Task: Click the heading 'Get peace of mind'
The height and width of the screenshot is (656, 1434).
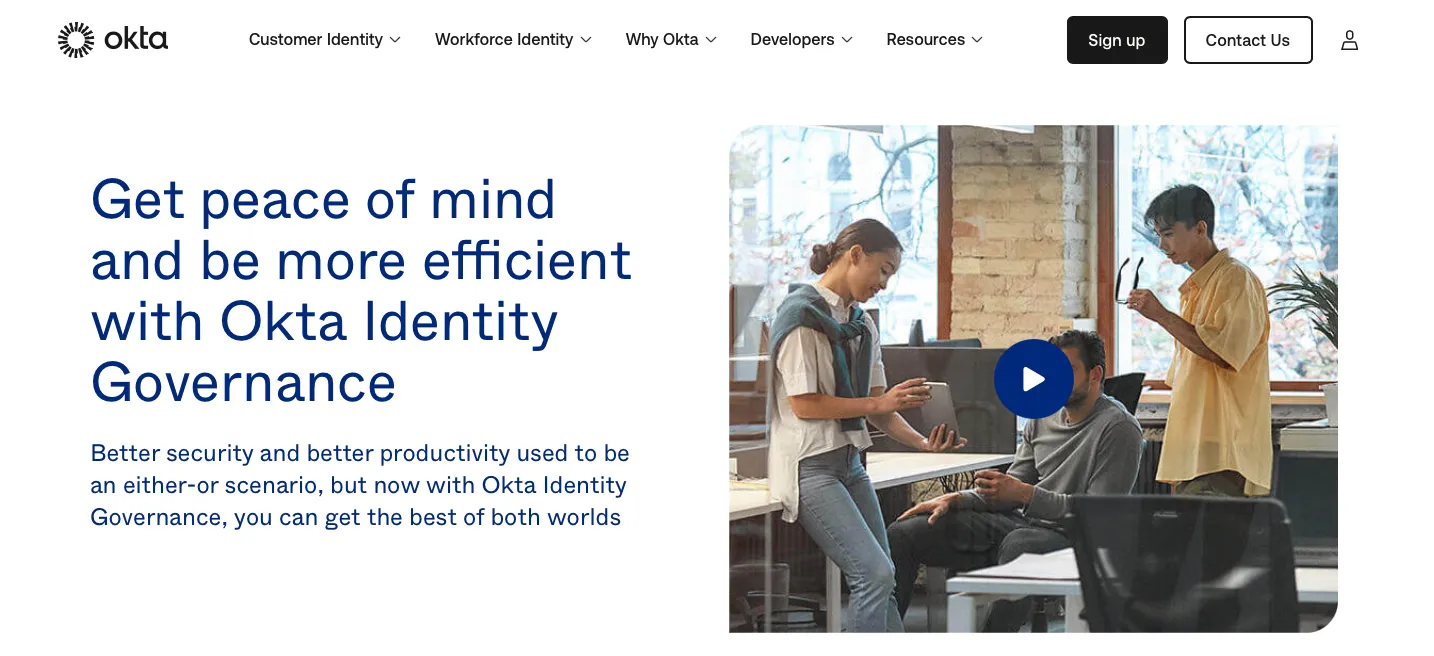Action: point(323,200)
